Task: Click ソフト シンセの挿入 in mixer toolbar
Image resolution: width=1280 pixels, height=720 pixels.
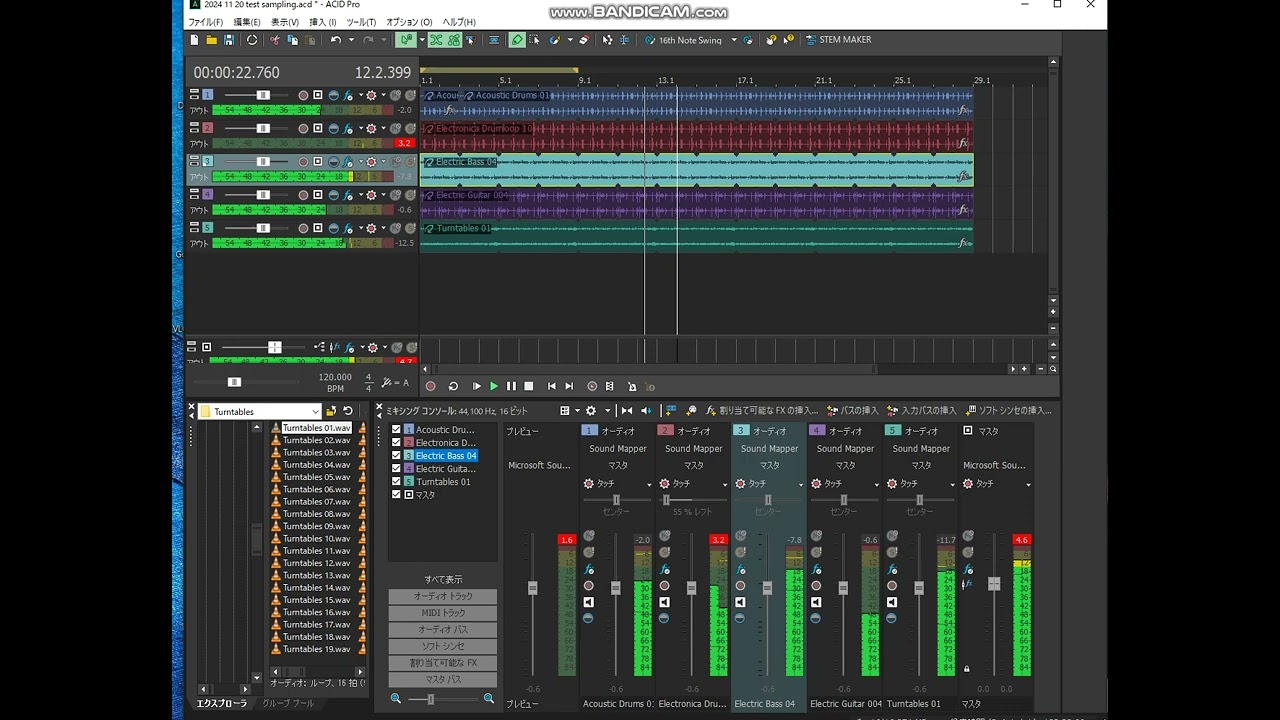Action: [x=1008, y=410]
